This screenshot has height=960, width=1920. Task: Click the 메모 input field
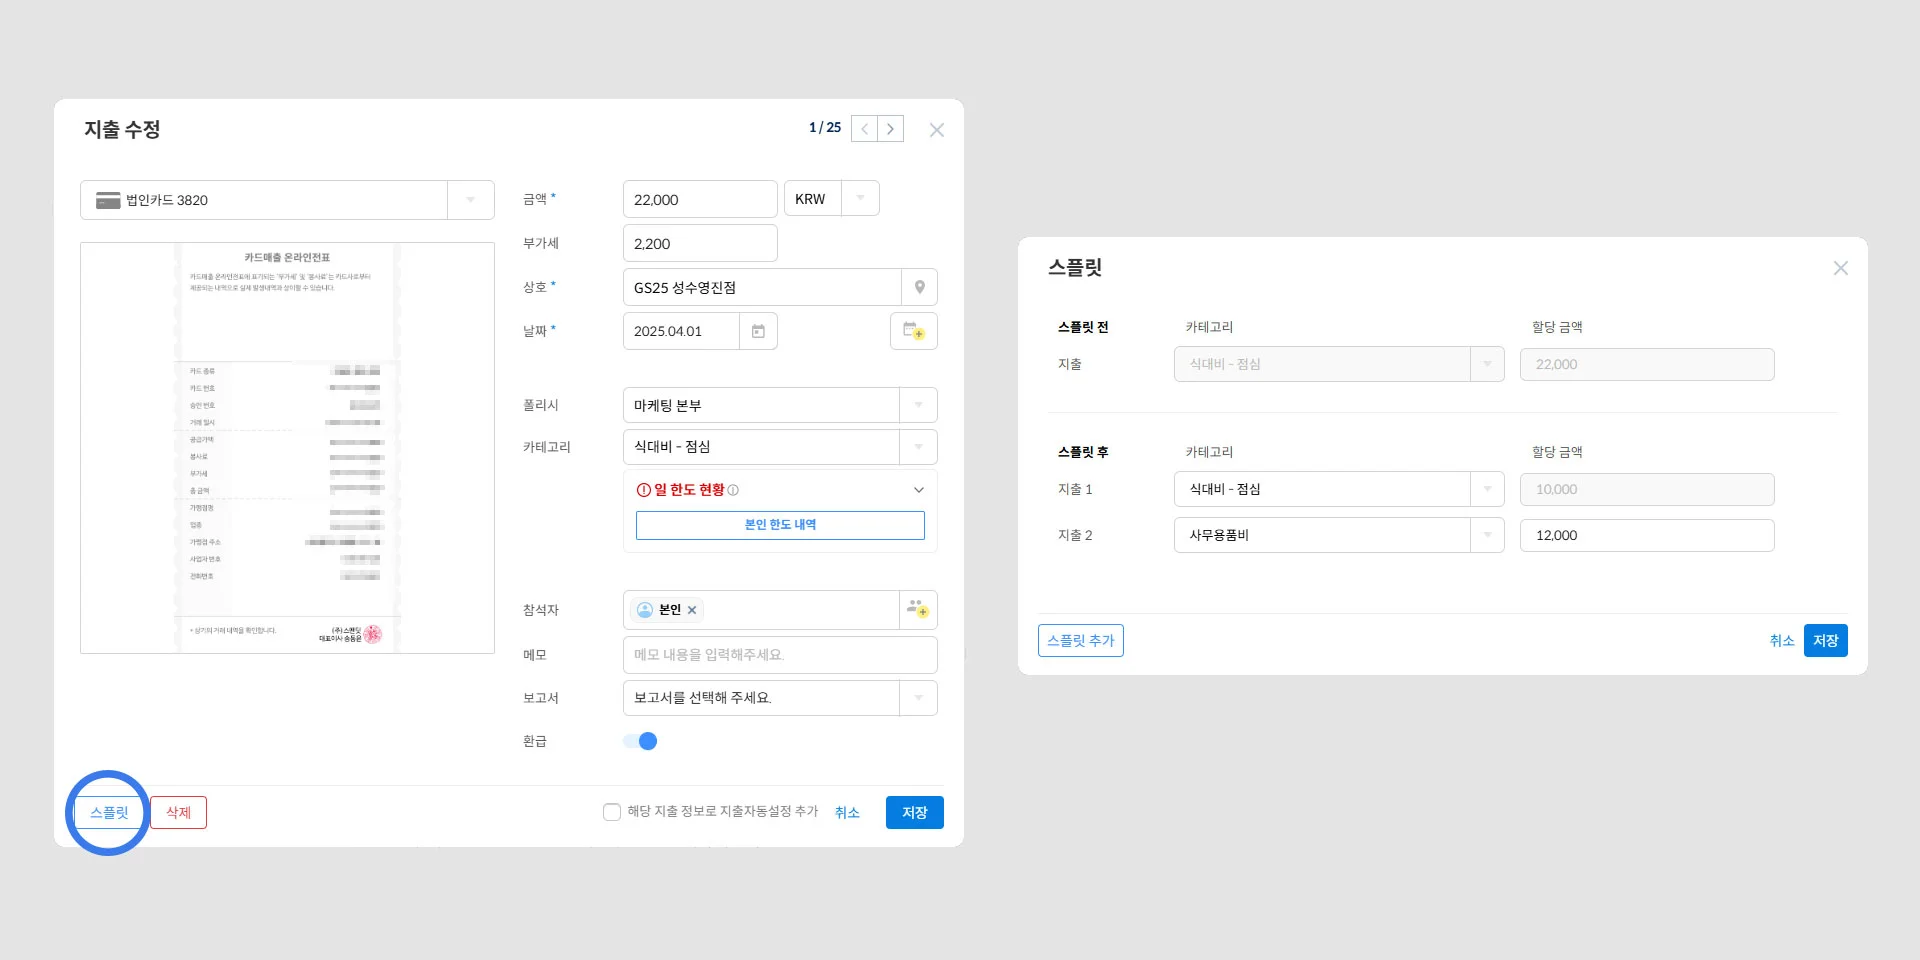[x=780, y=655]
